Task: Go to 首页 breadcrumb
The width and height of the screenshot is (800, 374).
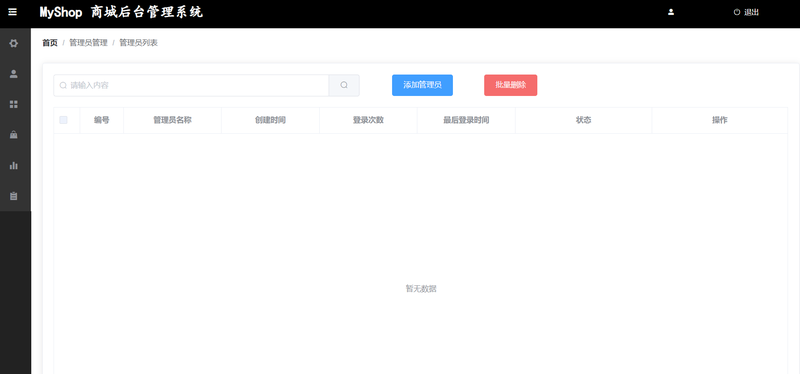Action: (x=50, y=43)
